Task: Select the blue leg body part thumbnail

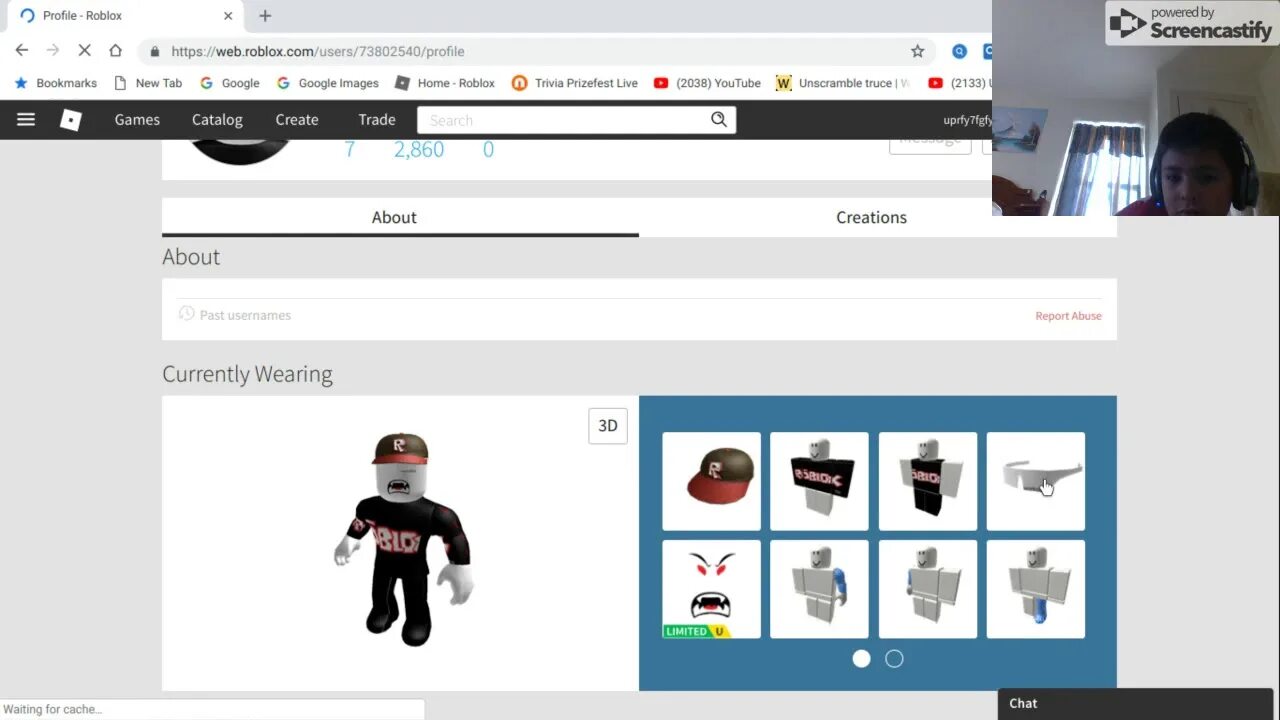Action: click(1036, 589)
